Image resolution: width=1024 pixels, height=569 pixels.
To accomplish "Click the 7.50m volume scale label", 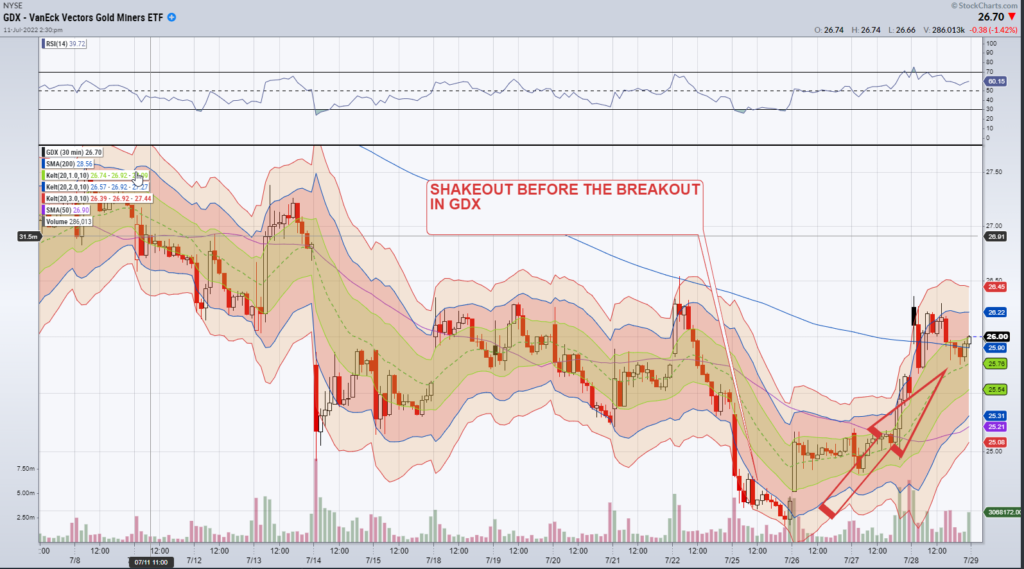I will (x=25, y=469).
